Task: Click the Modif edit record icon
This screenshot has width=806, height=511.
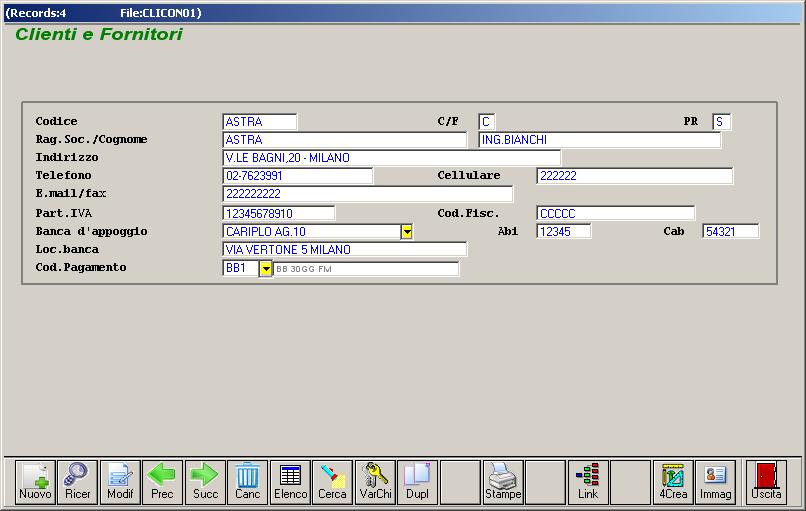Action: tap(120, 482)
